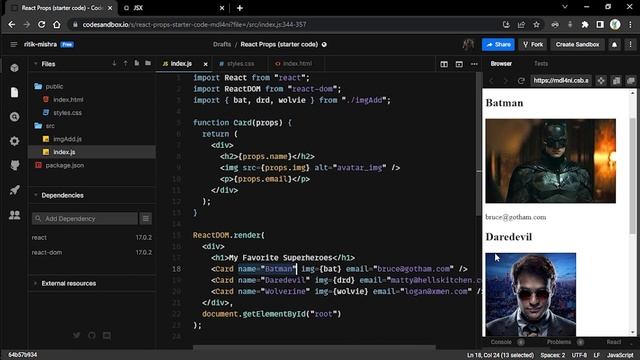The width and height of the screenshot is (640, 360).
Task: Expand the External resources section
Action: 36,283
